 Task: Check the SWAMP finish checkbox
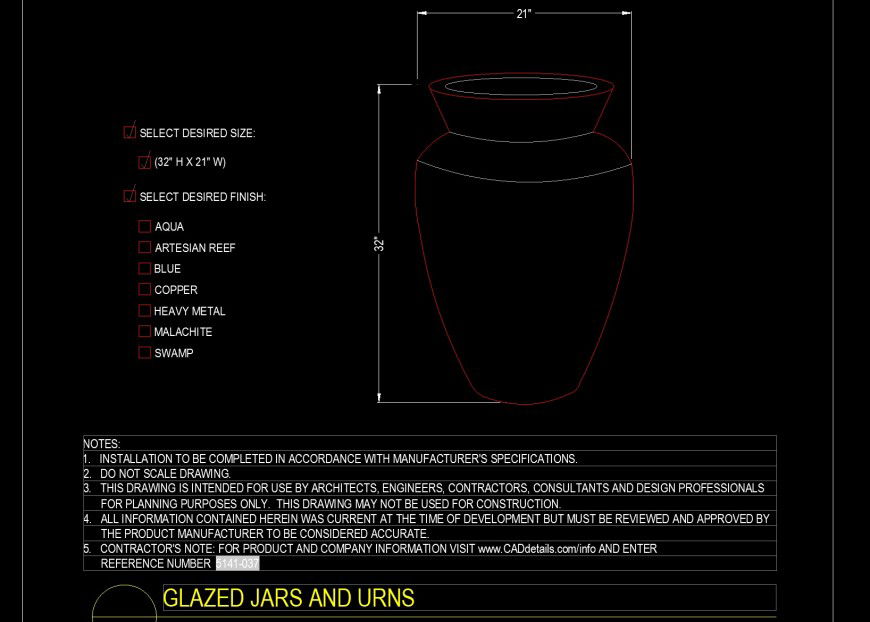(144, 352)
